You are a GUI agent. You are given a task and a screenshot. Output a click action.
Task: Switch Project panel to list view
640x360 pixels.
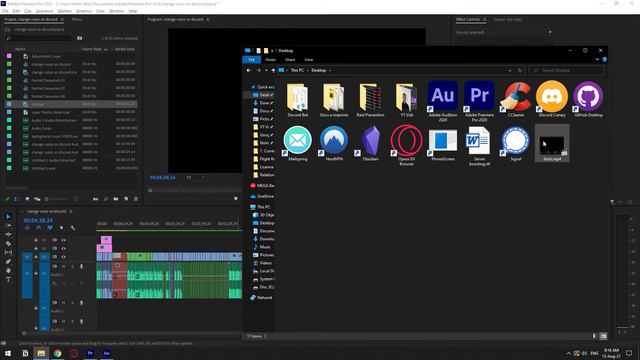click(x=17, y=199)
